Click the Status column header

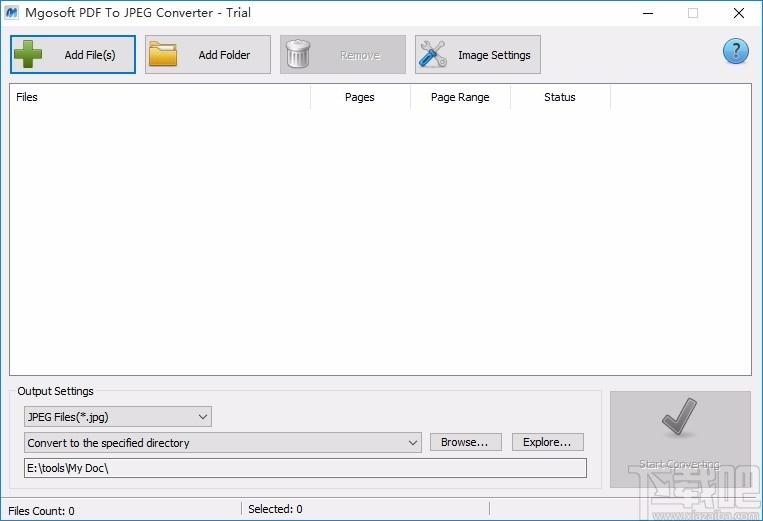click(560, 97)
